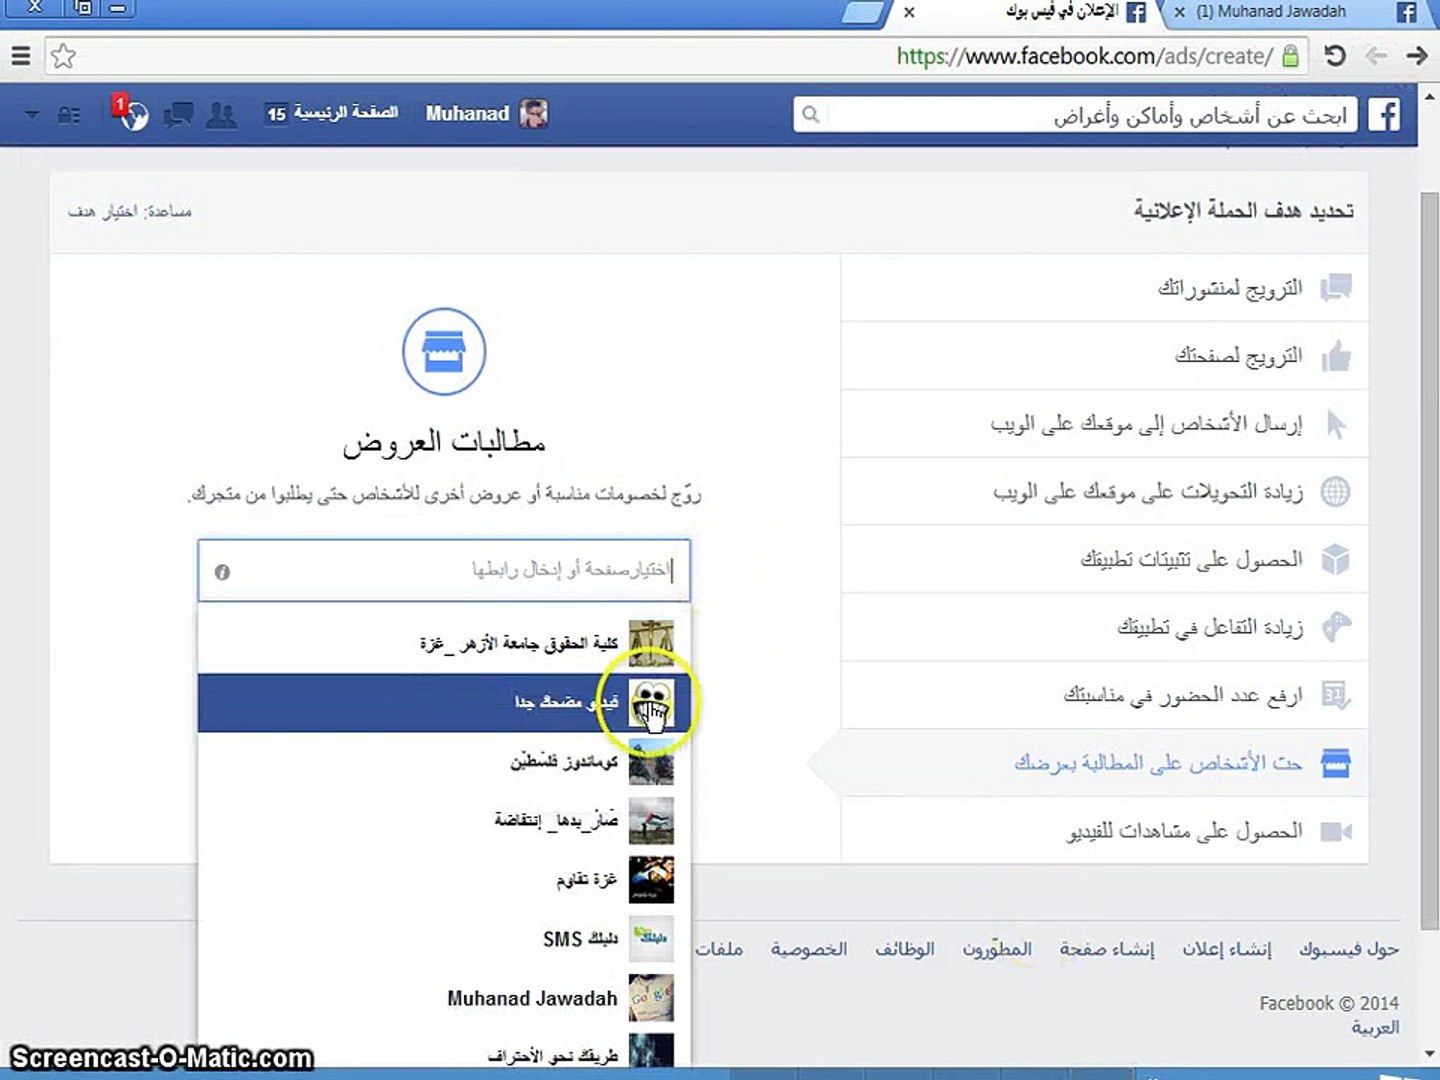1440x1080 pixels.
Task: Open إنشاء صفحة footer link
Action: point(1107,949)
